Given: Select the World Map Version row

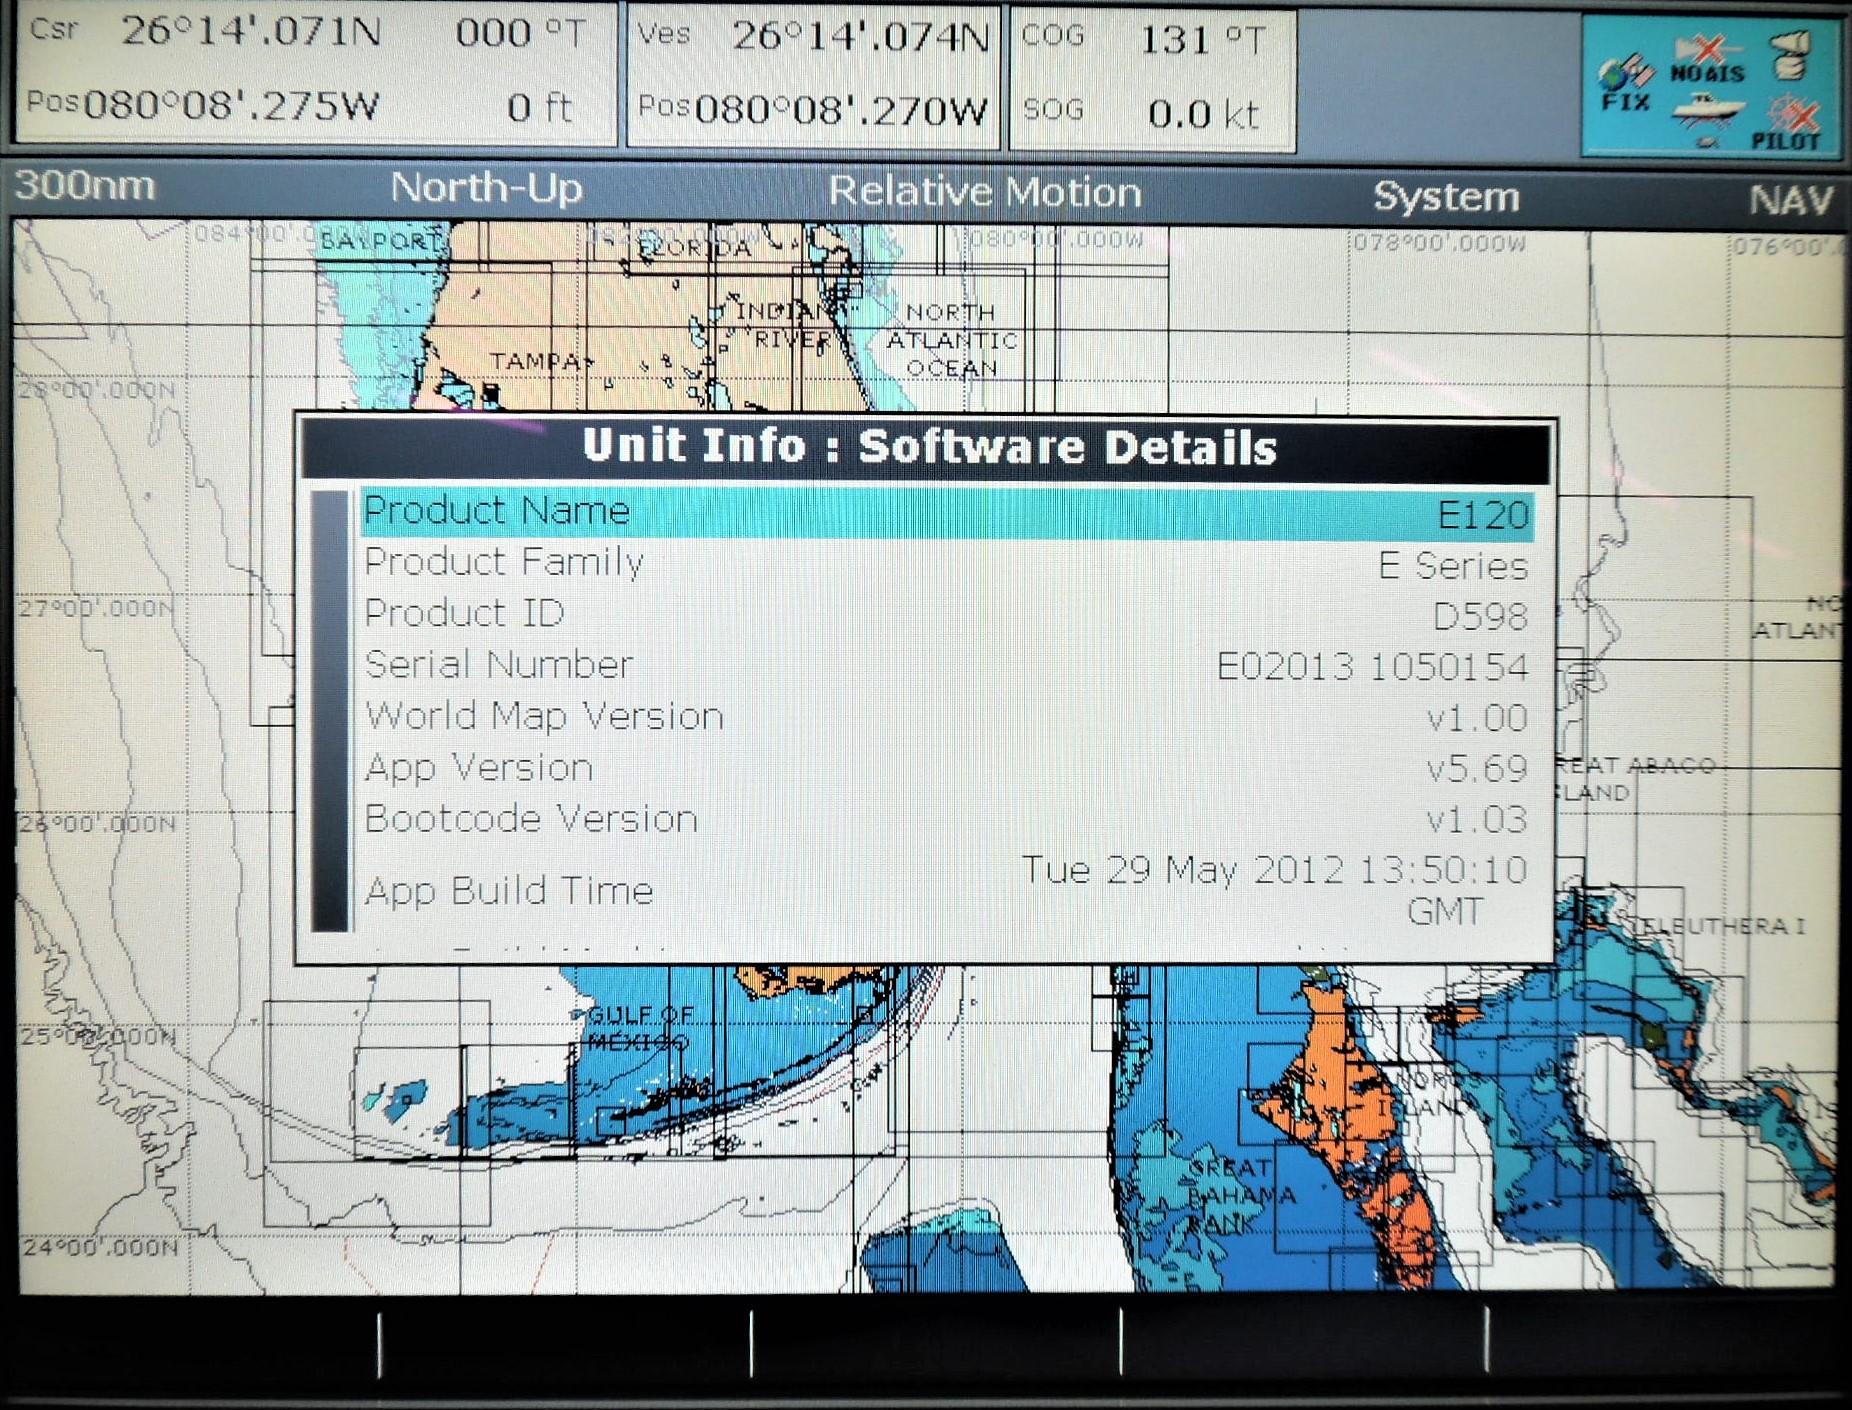Looking at the screenshot, I should pos(946,717).
